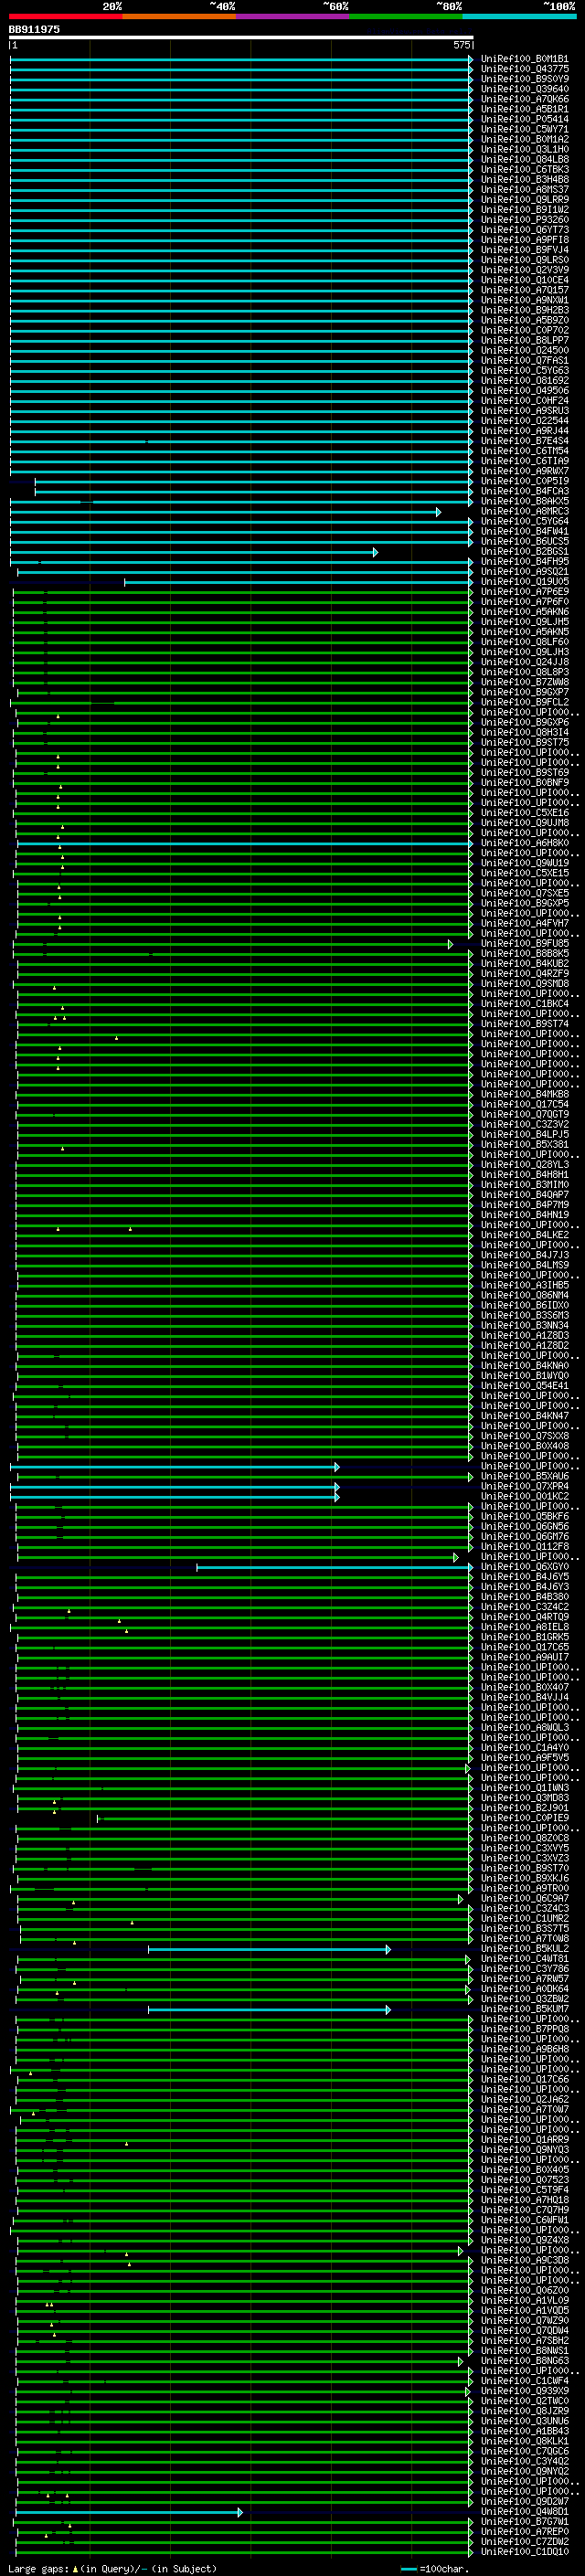The width and height of the screenshot is (585, 2576).
Task: Click hit label UniRef100_Q8LF60
Action: click(525, 643)
